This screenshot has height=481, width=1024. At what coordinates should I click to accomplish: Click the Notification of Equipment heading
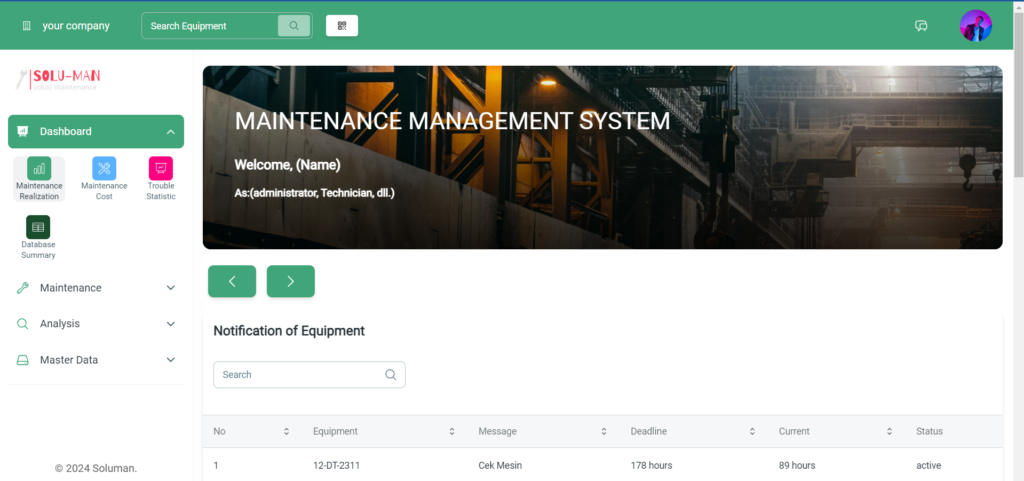(289, 331)
